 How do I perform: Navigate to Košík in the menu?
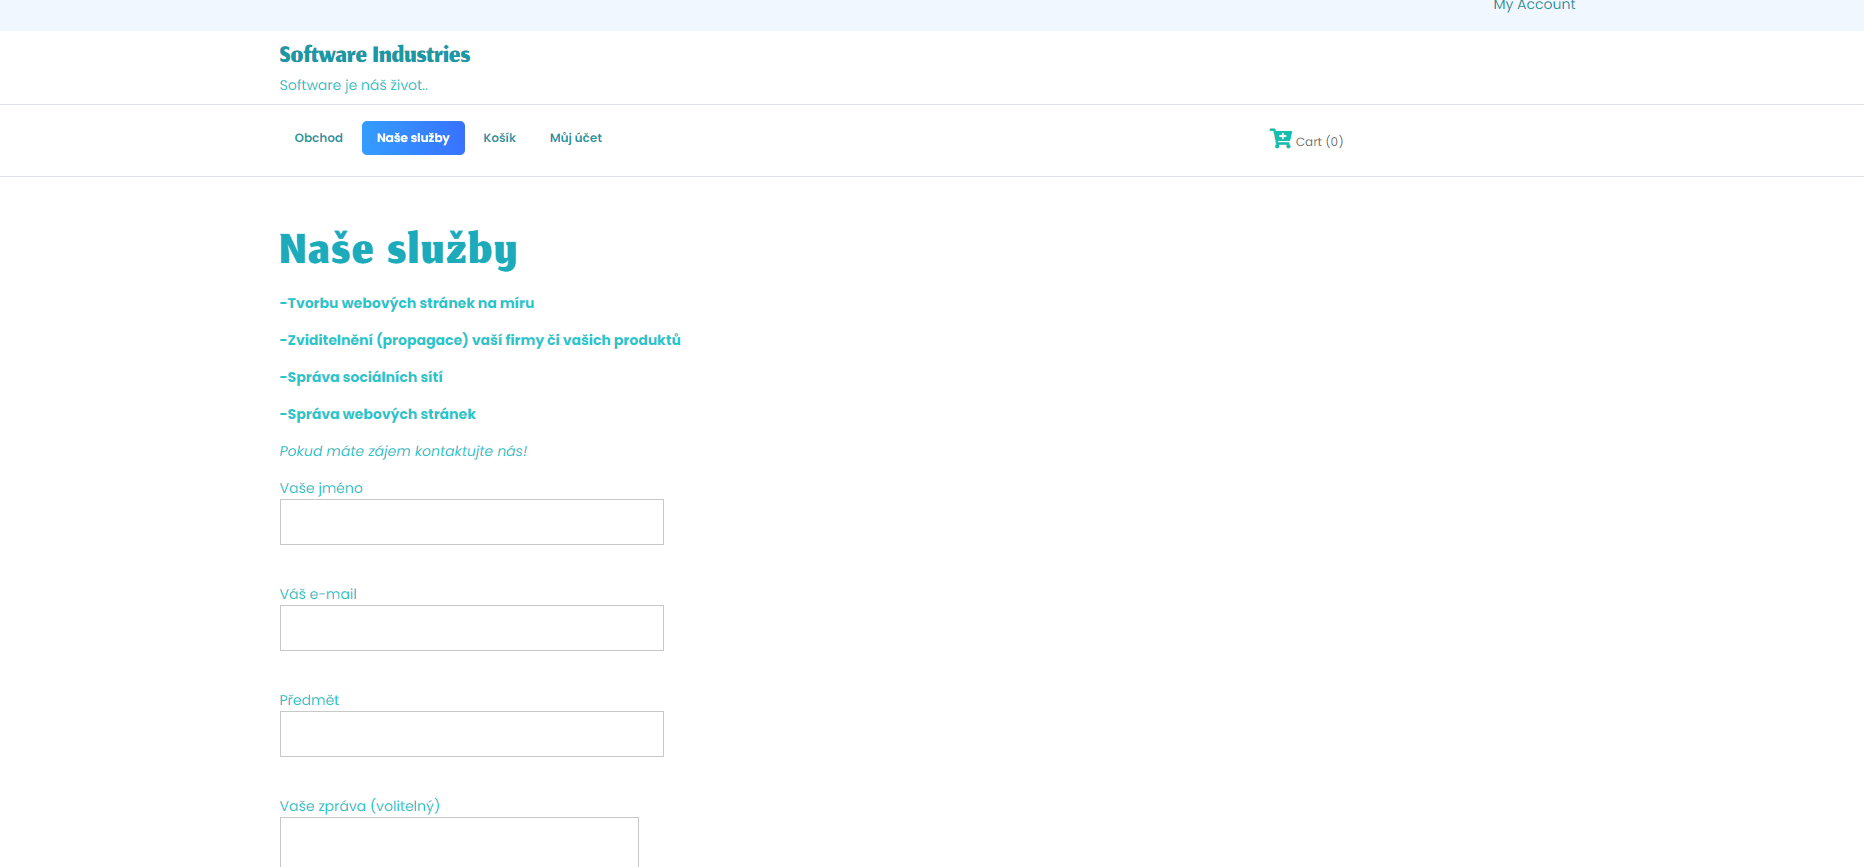pyautogui.click(x=499, y=138)
